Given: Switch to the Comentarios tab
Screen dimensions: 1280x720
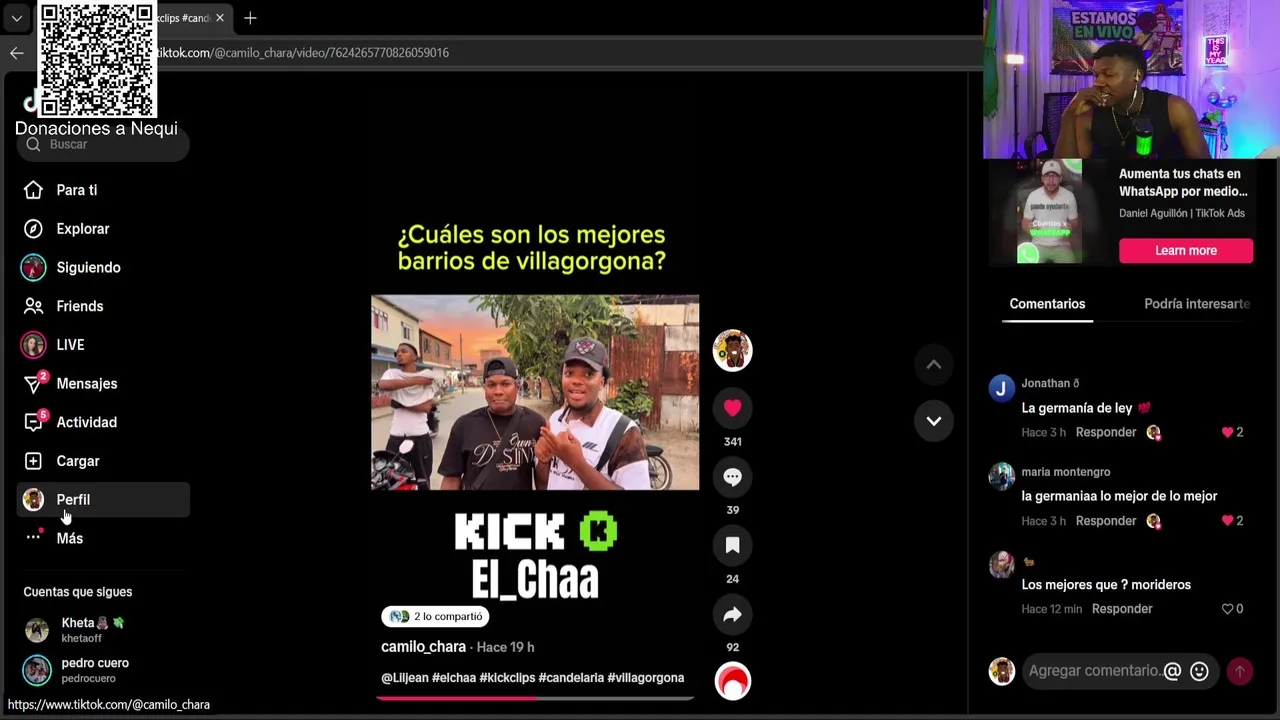Looking at the screenshot, I should [1047, 304].
